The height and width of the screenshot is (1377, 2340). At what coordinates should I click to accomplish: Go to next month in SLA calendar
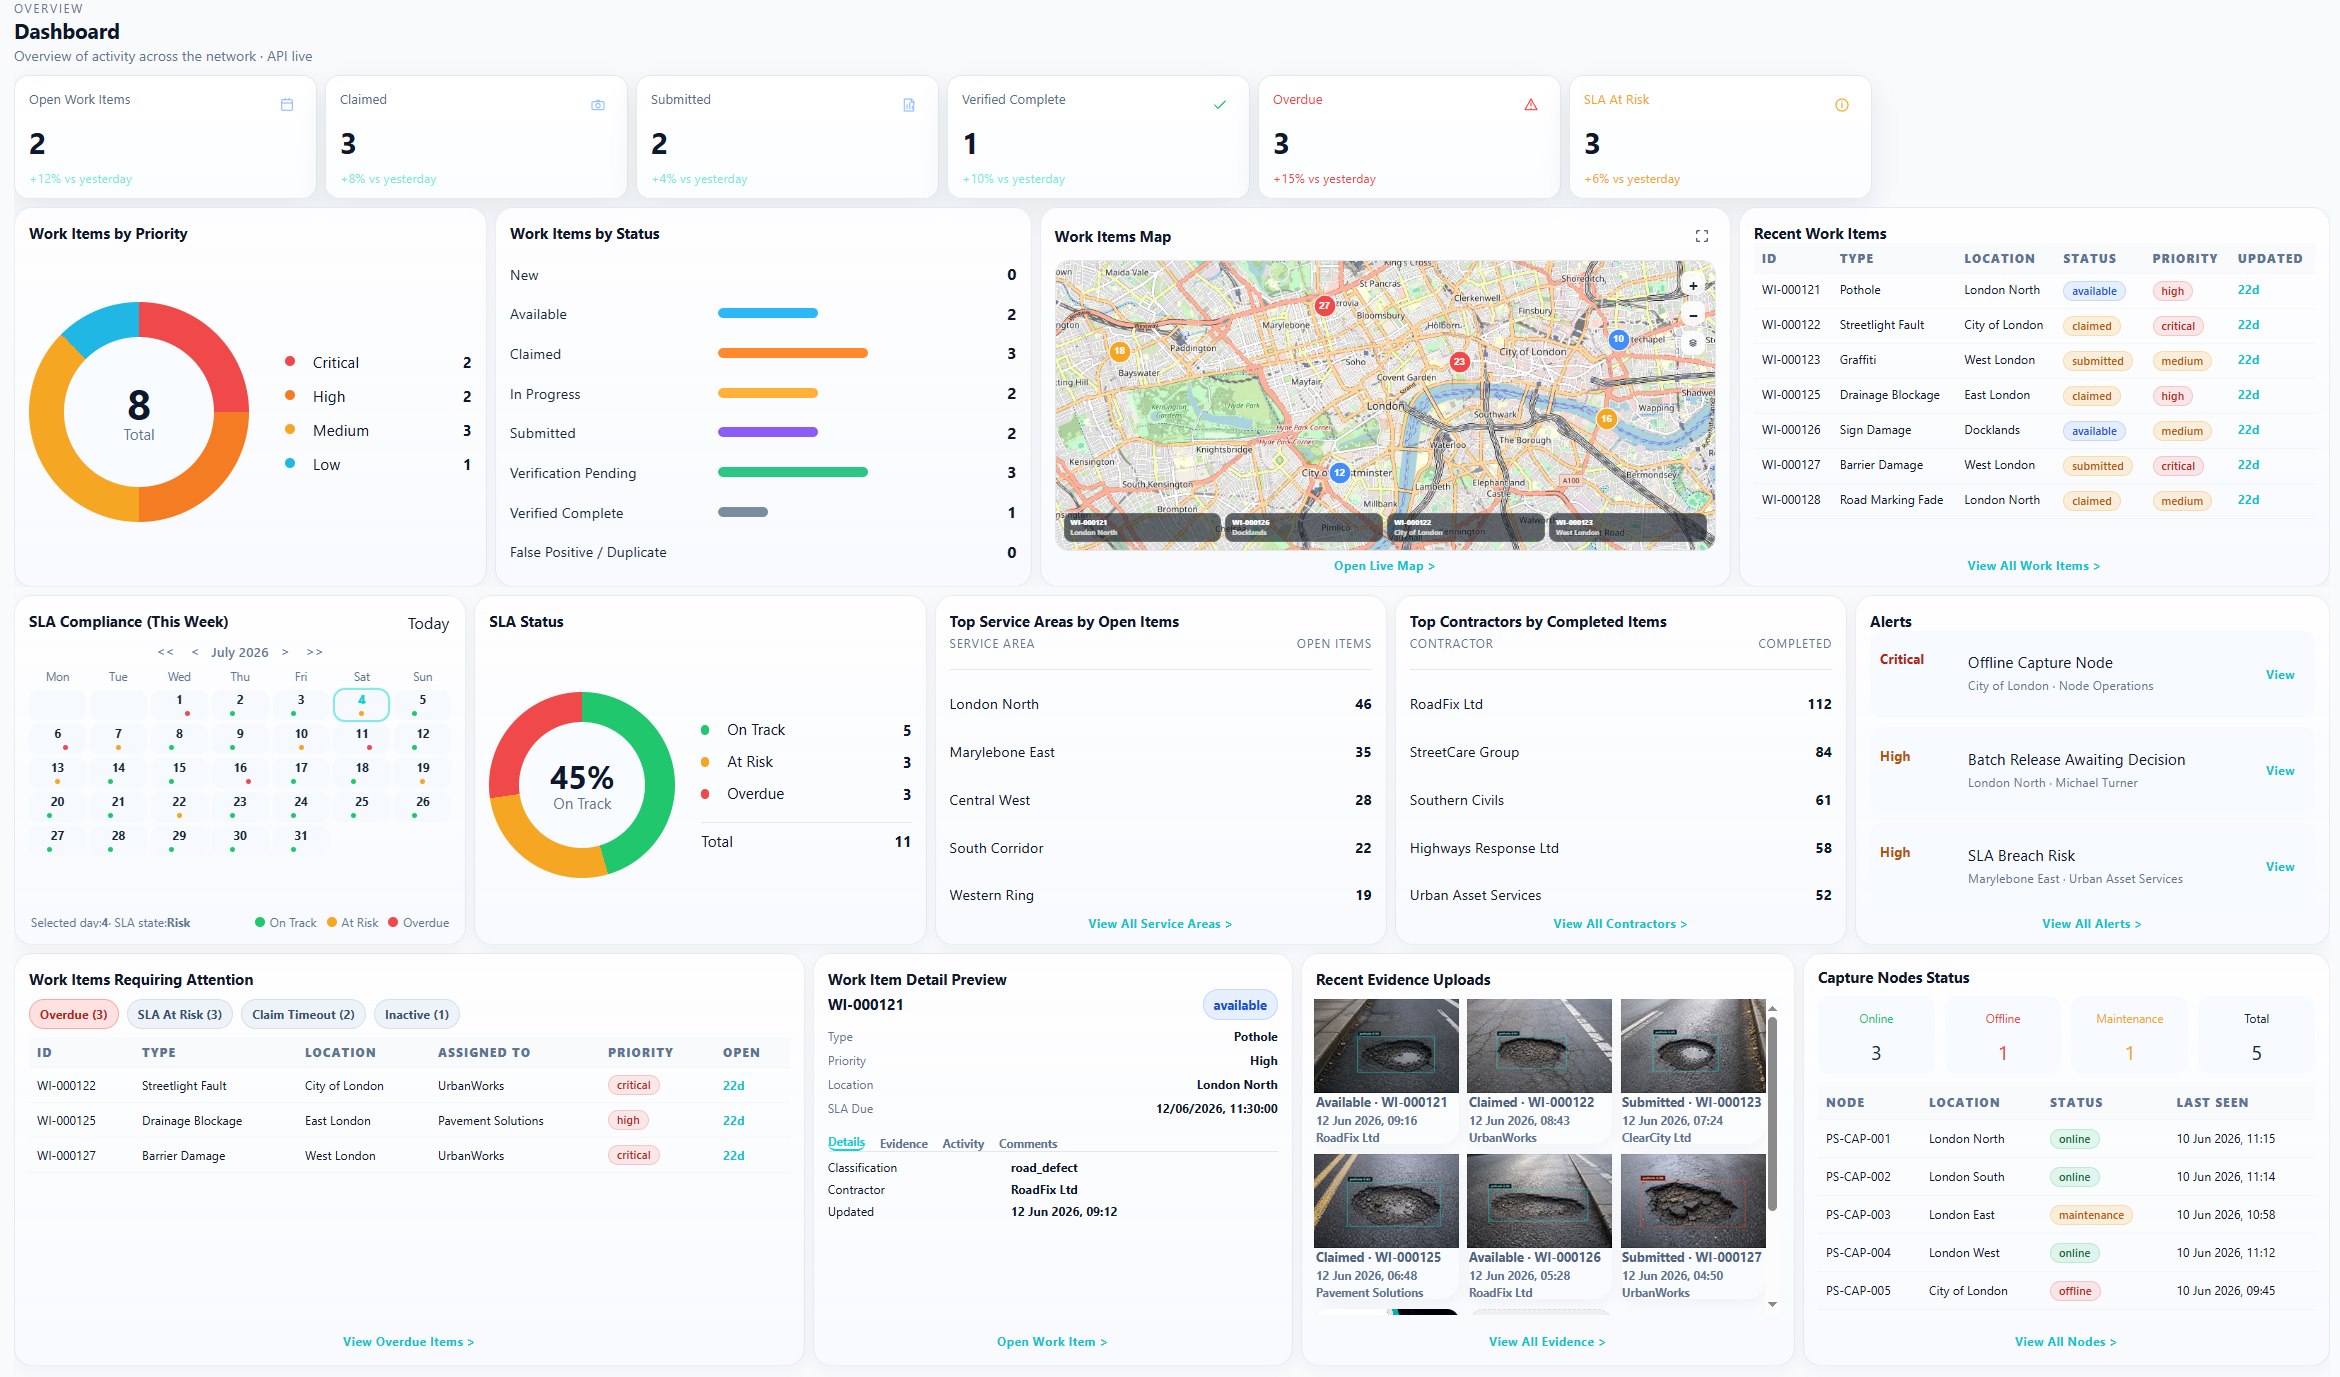click(x=285, y=652)
